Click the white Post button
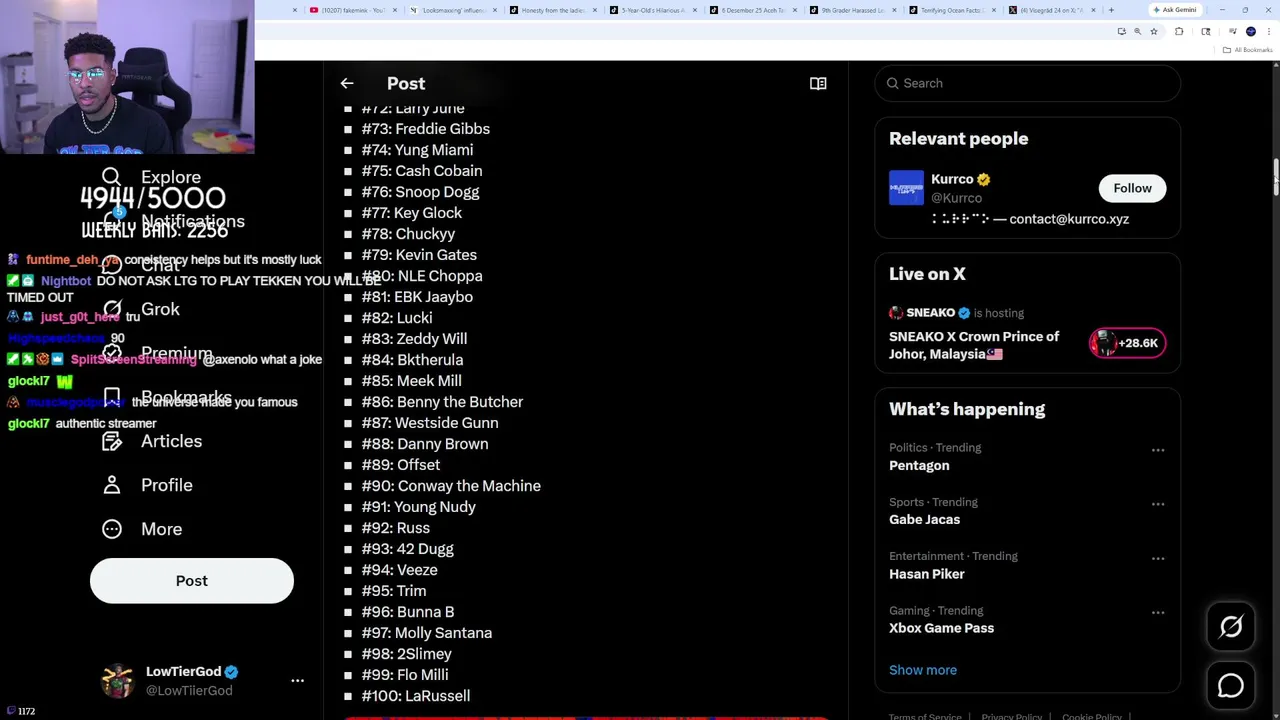This screenshot has width=1280, height=720. tap(192, 581)
